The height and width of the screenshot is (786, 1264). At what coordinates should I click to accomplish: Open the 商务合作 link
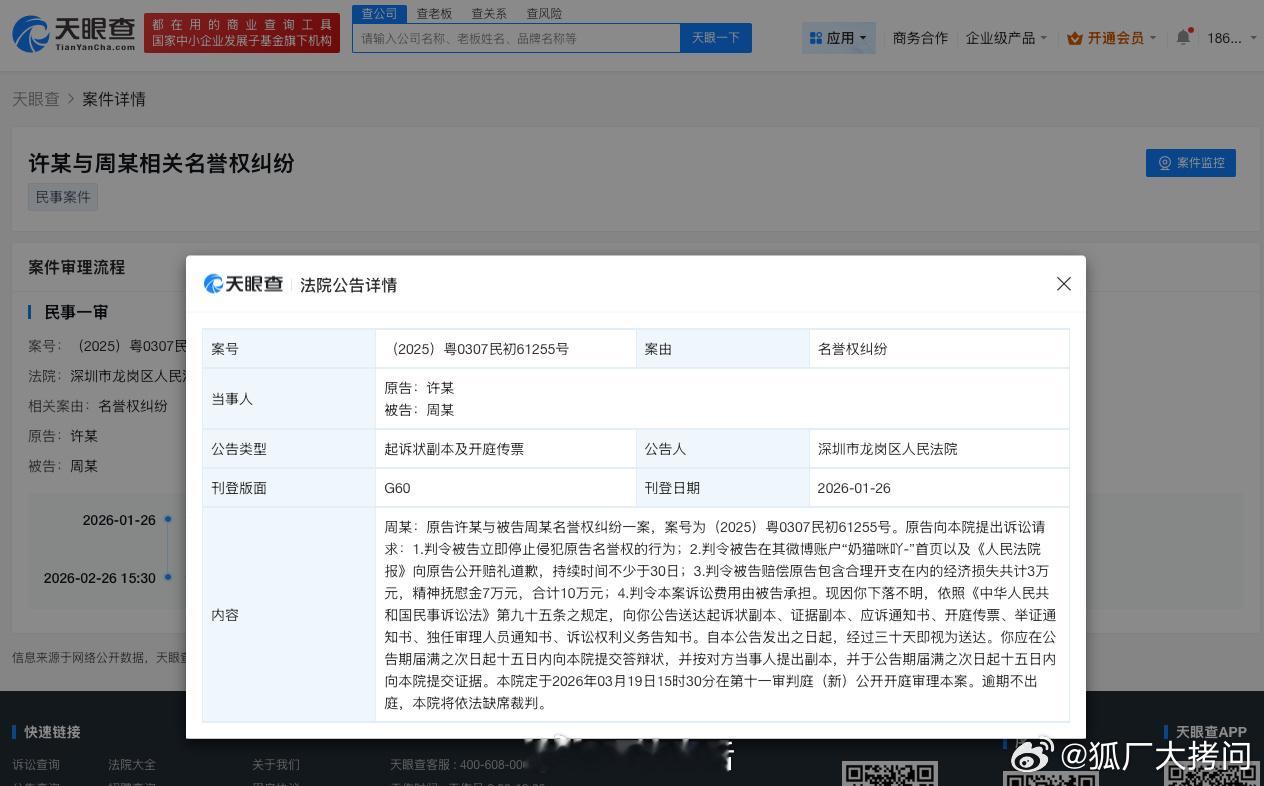pos(920,38)
